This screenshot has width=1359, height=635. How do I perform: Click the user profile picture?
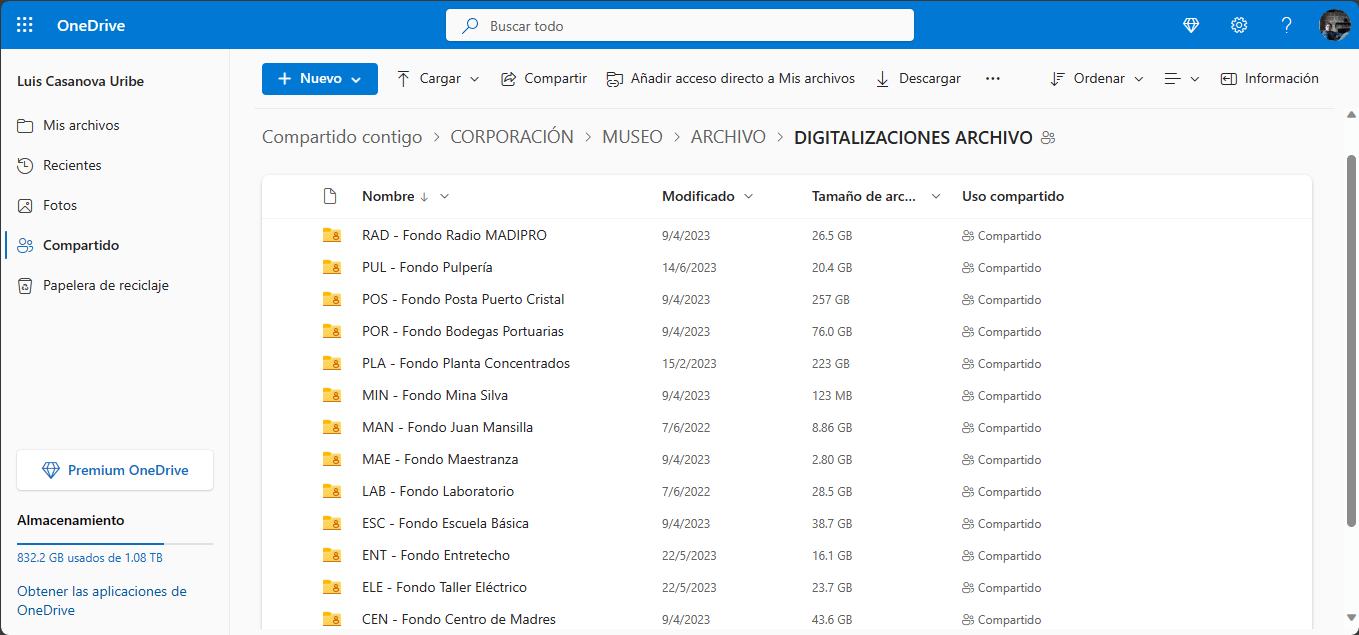tap(1335, 25)
